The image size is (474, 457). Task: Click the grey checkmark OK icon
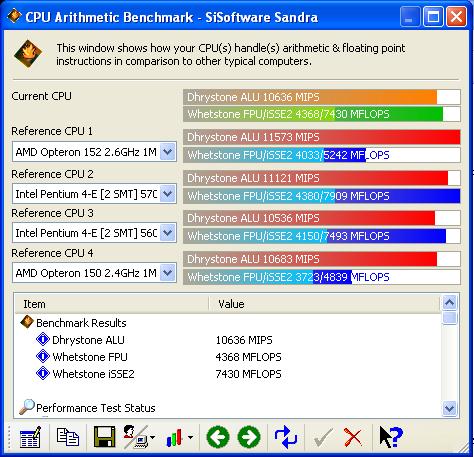pyautogui.click(x=323, y=437)
